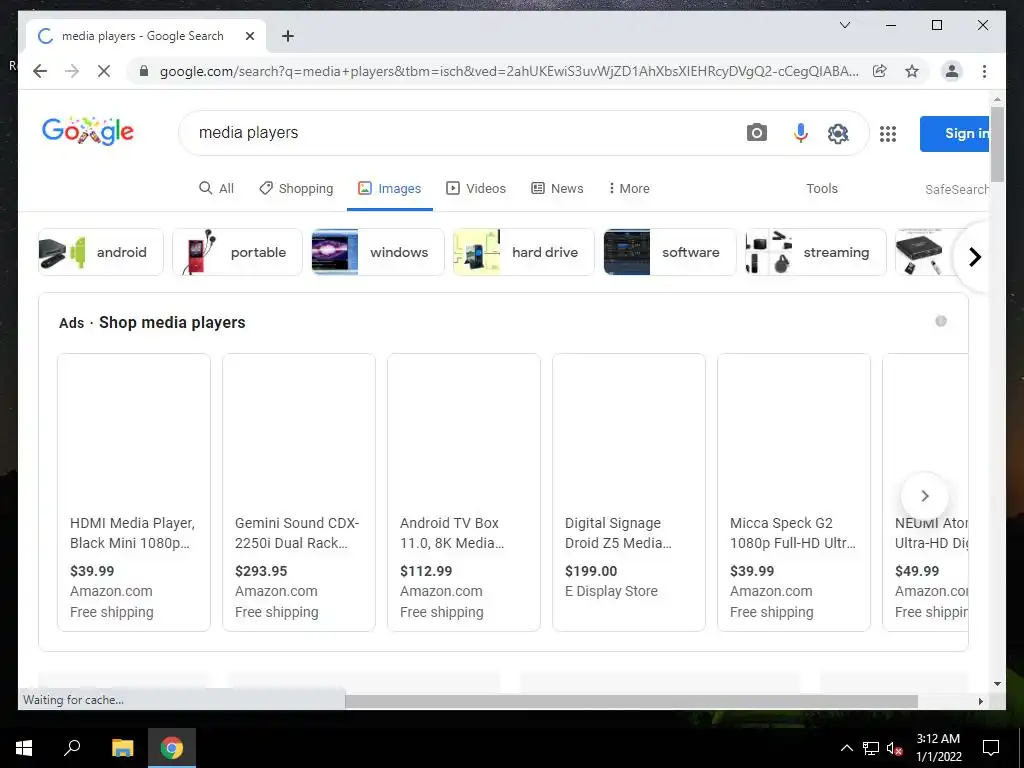The image size is (1024, 768).
Task: Switch to the All results tab
Action: [x=216, y=188]
